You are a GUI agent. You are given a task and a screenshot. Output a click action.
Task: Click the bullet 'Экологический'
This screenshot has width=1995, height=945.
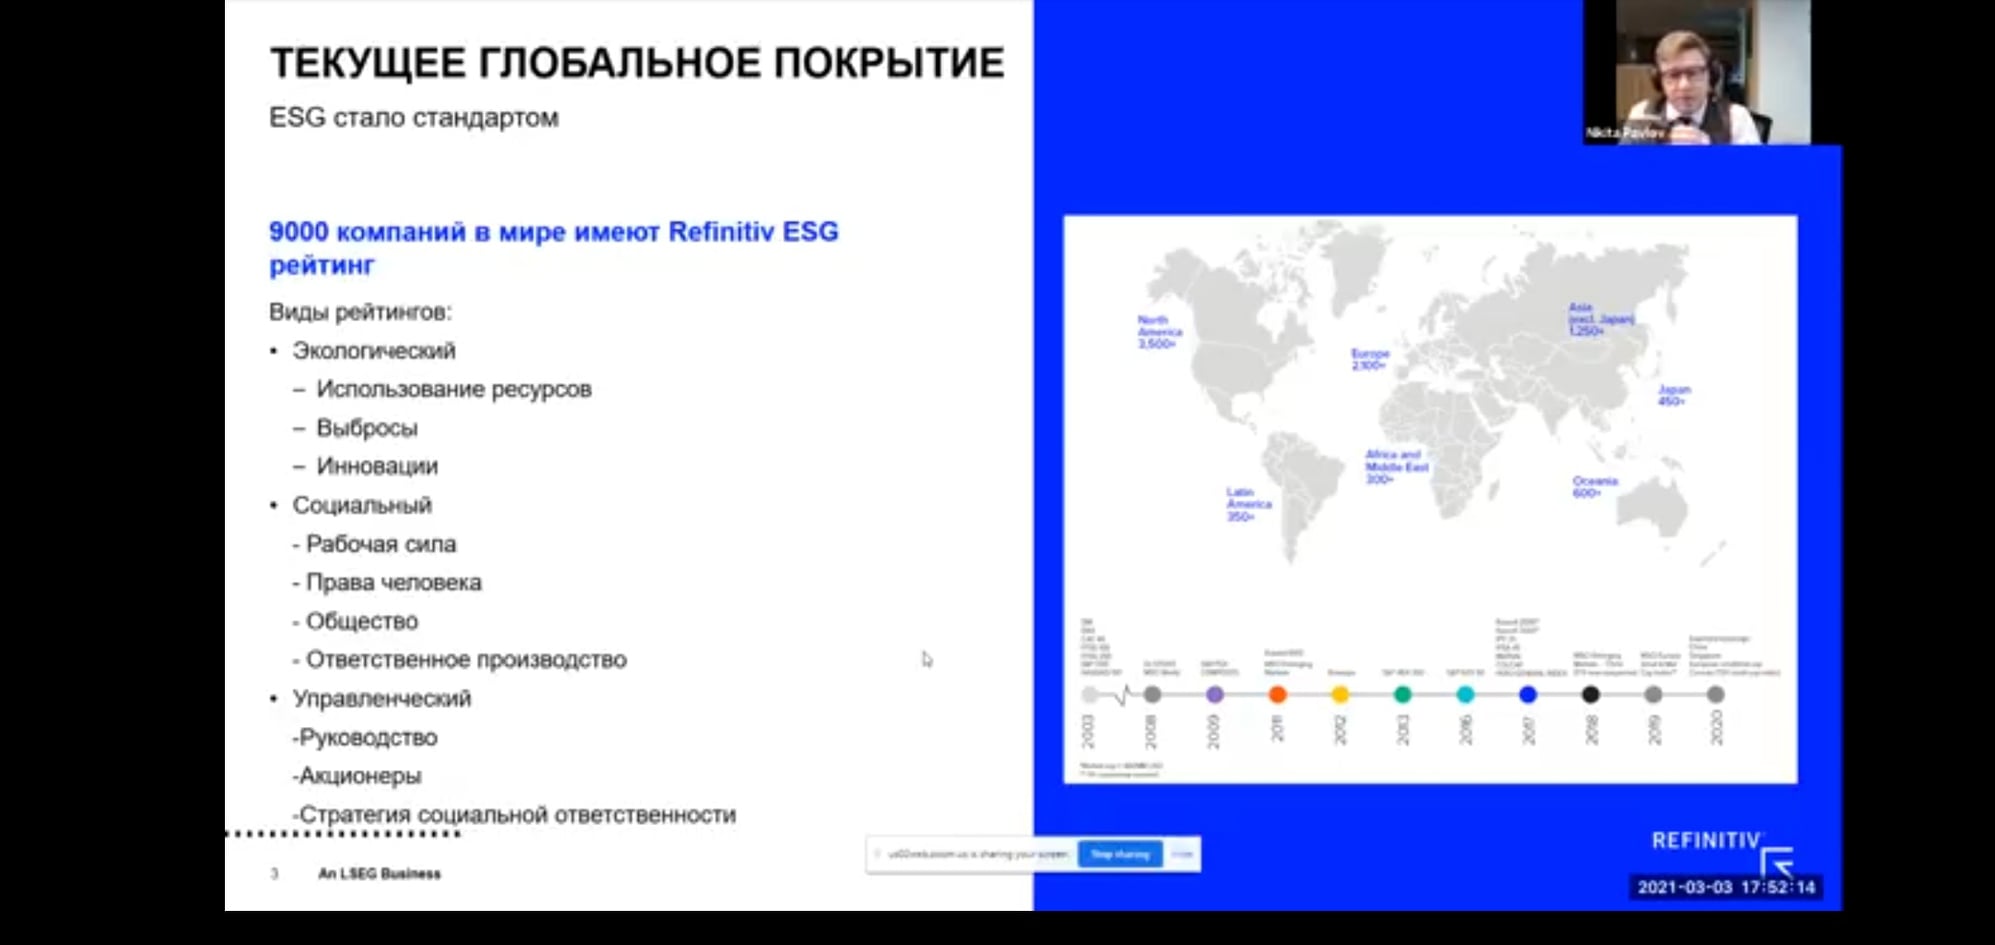click(x=374, y=351)
